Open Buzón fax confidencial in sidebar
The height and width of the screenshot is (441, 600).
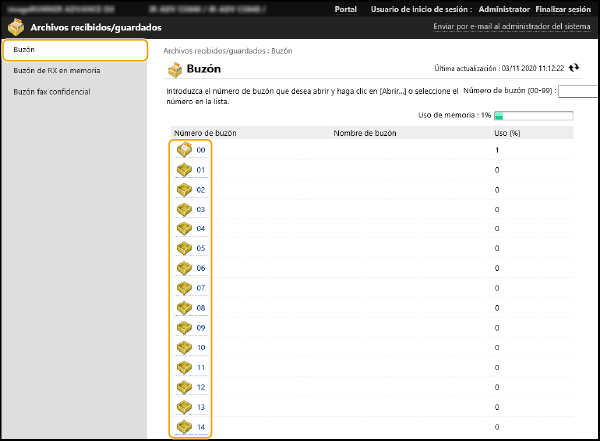pos(51,91)
